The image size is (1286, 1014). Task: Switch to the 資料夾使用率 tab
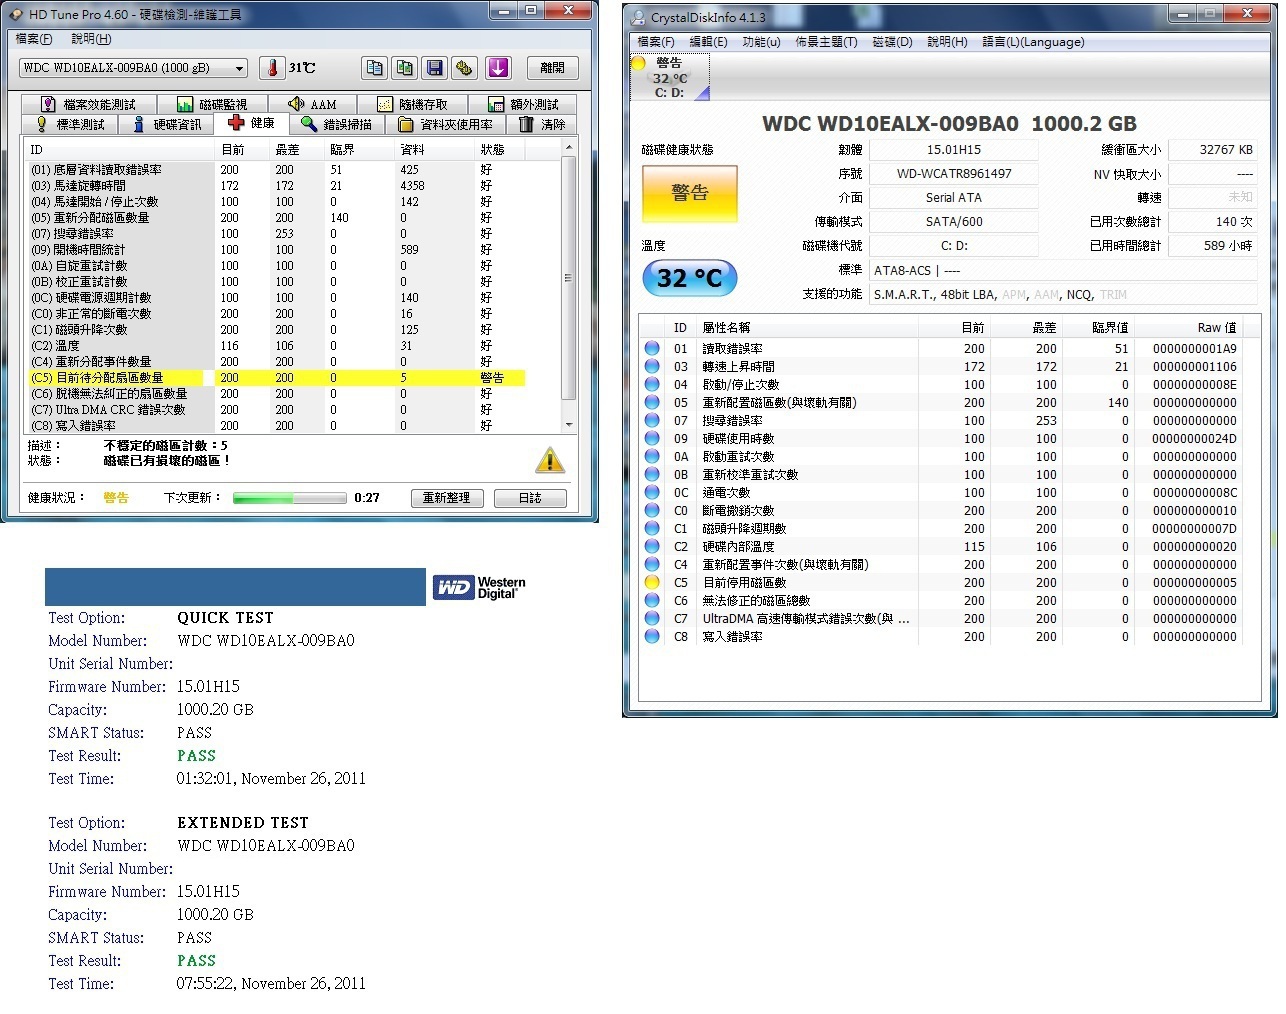point(446,124)
